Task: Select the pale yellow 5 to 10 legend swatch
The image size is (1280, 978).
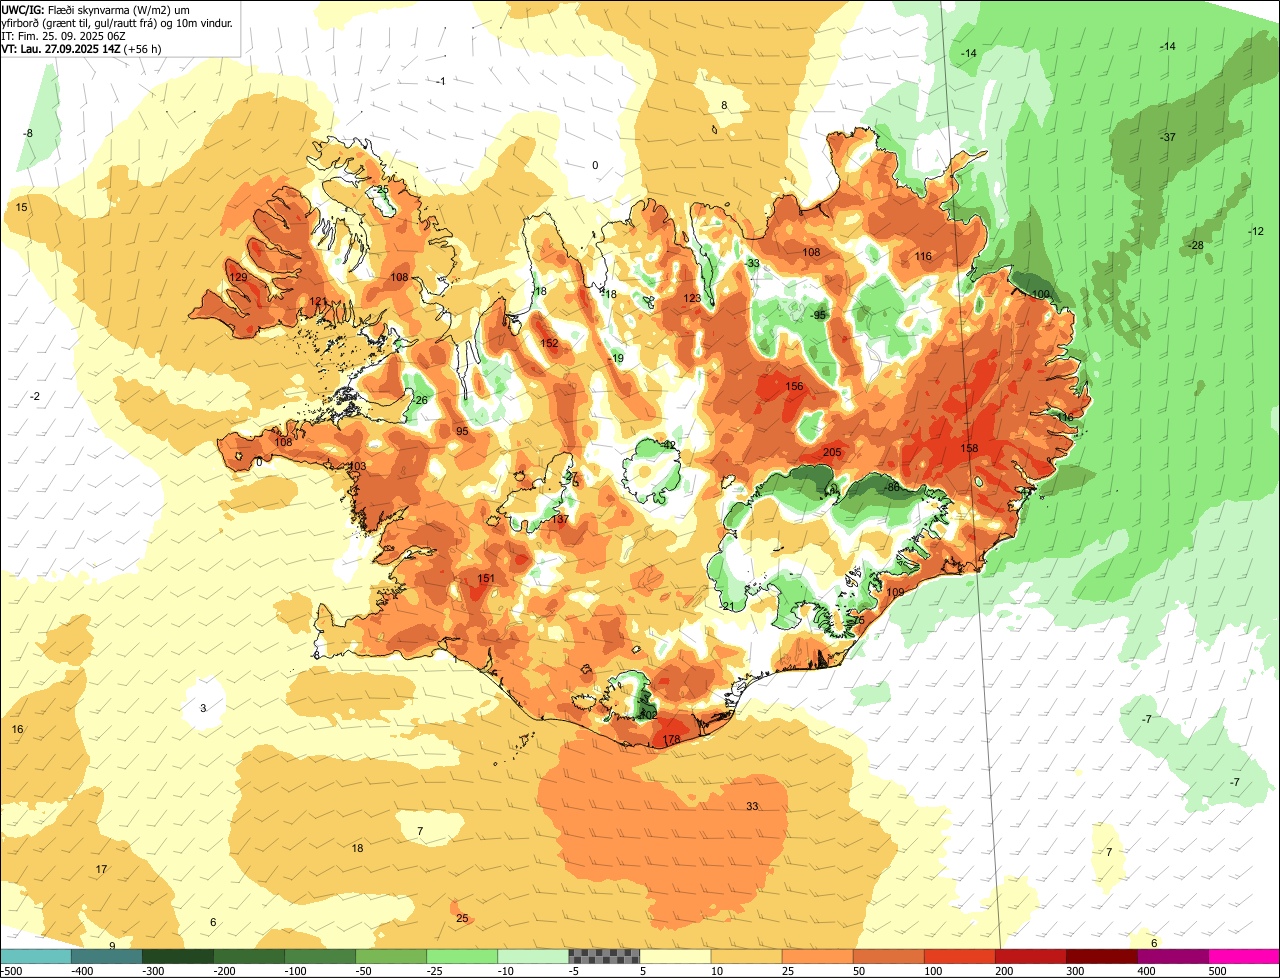Action: (675, 956)
